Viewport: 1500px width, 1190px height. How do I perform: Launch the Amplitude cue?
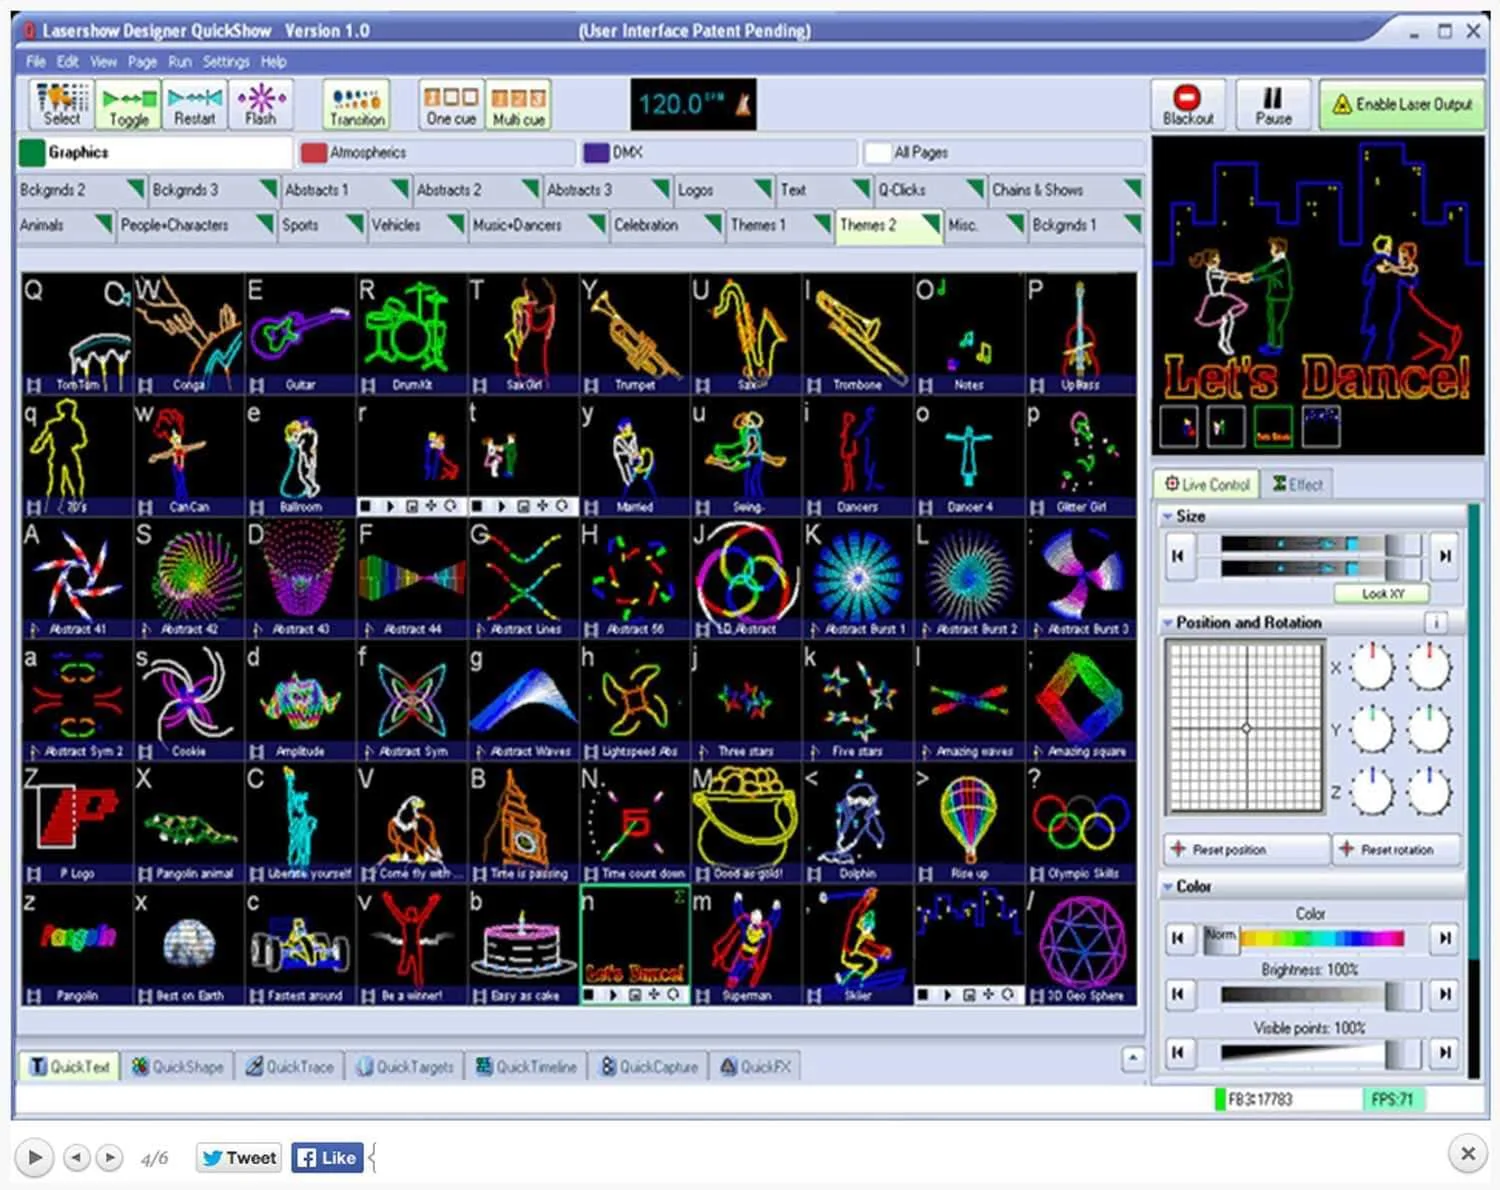click(x=300, y=701)
